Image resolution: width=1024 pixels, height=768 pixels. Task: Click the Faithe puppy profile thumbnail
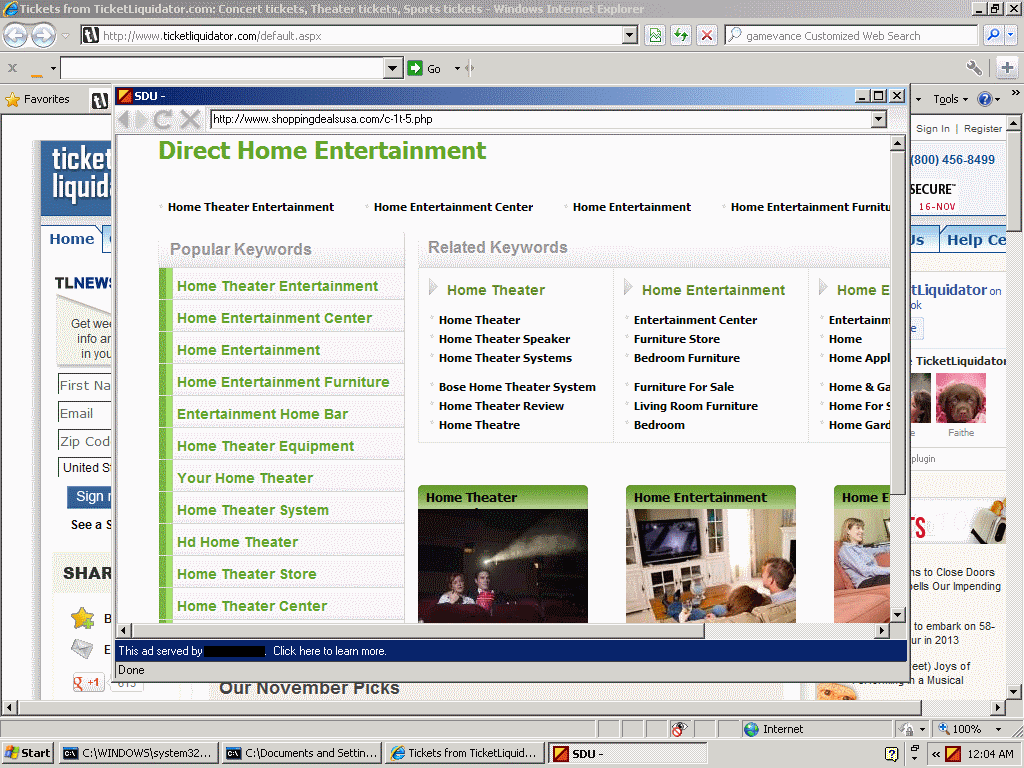[x=961, y=398]
